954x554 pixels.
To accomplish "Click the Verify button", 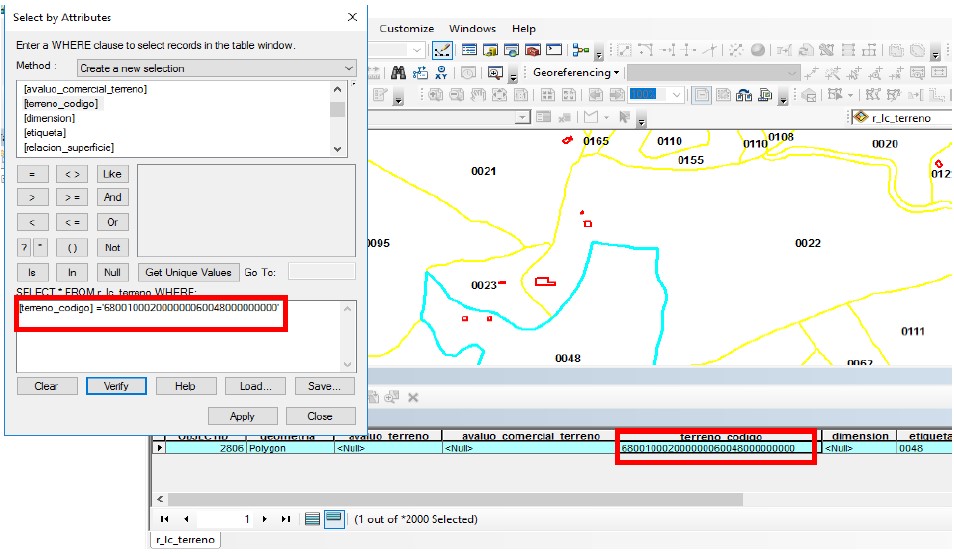I will click(x=116, y=386).
